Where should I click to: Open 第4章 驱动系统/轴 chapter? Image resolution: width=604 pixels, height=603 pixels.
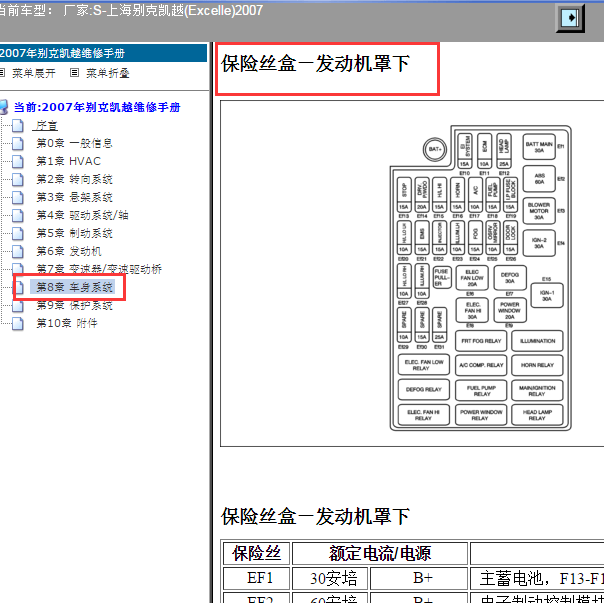[82, 215]
